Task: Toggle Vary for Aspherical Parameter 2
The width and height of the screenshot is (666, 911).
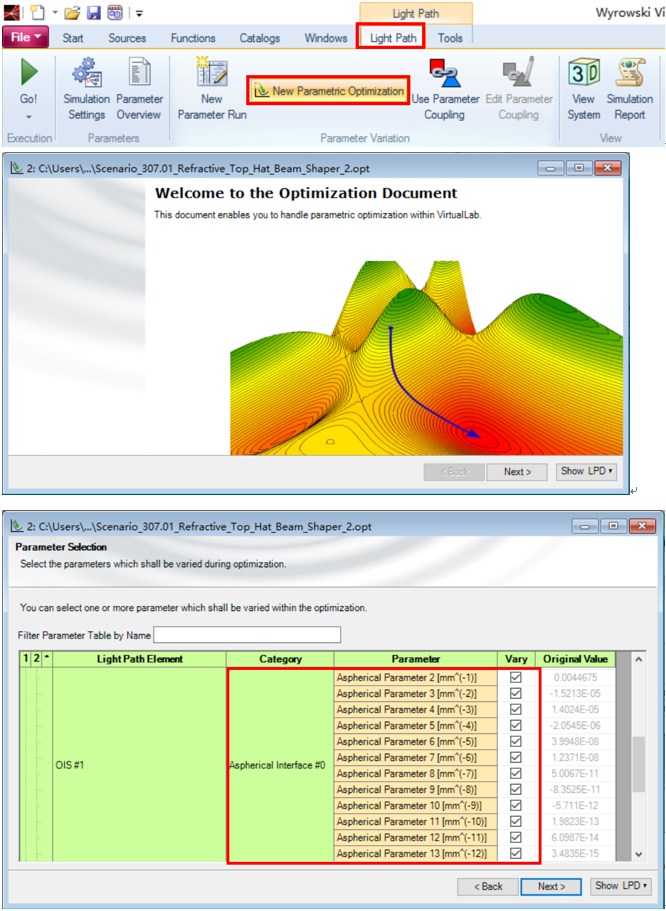Action: pyautogui.click(x=515, y=677)
